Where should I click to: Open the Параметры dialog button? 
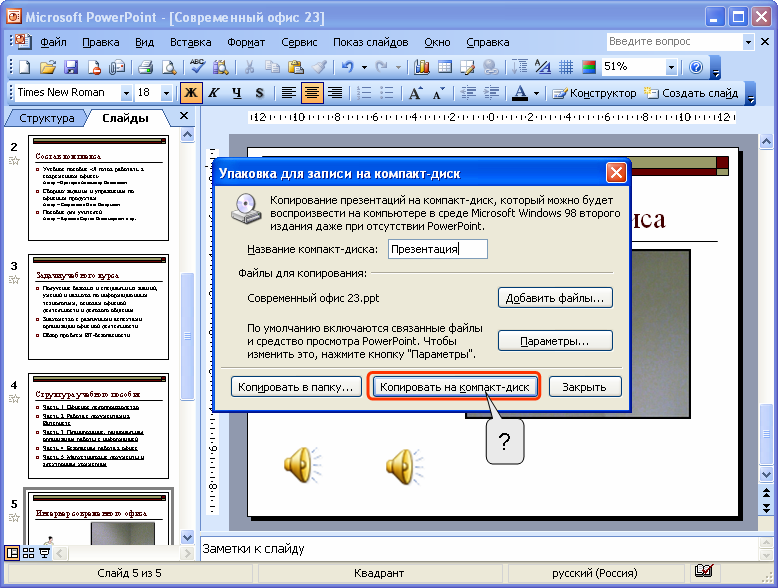[555, 341]
